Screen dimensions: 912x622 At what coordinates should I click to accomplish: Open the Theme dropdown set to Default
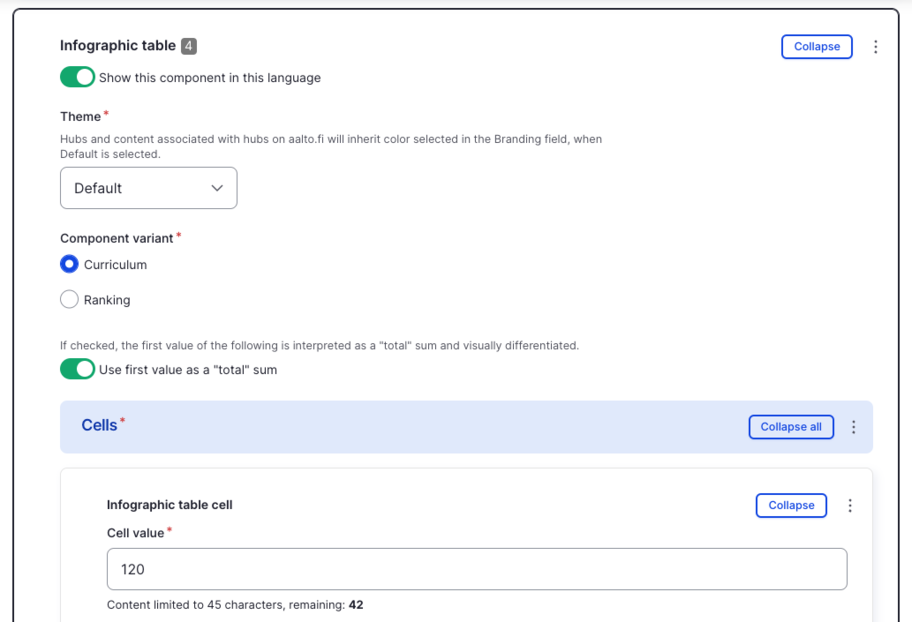tap(148, 188)
